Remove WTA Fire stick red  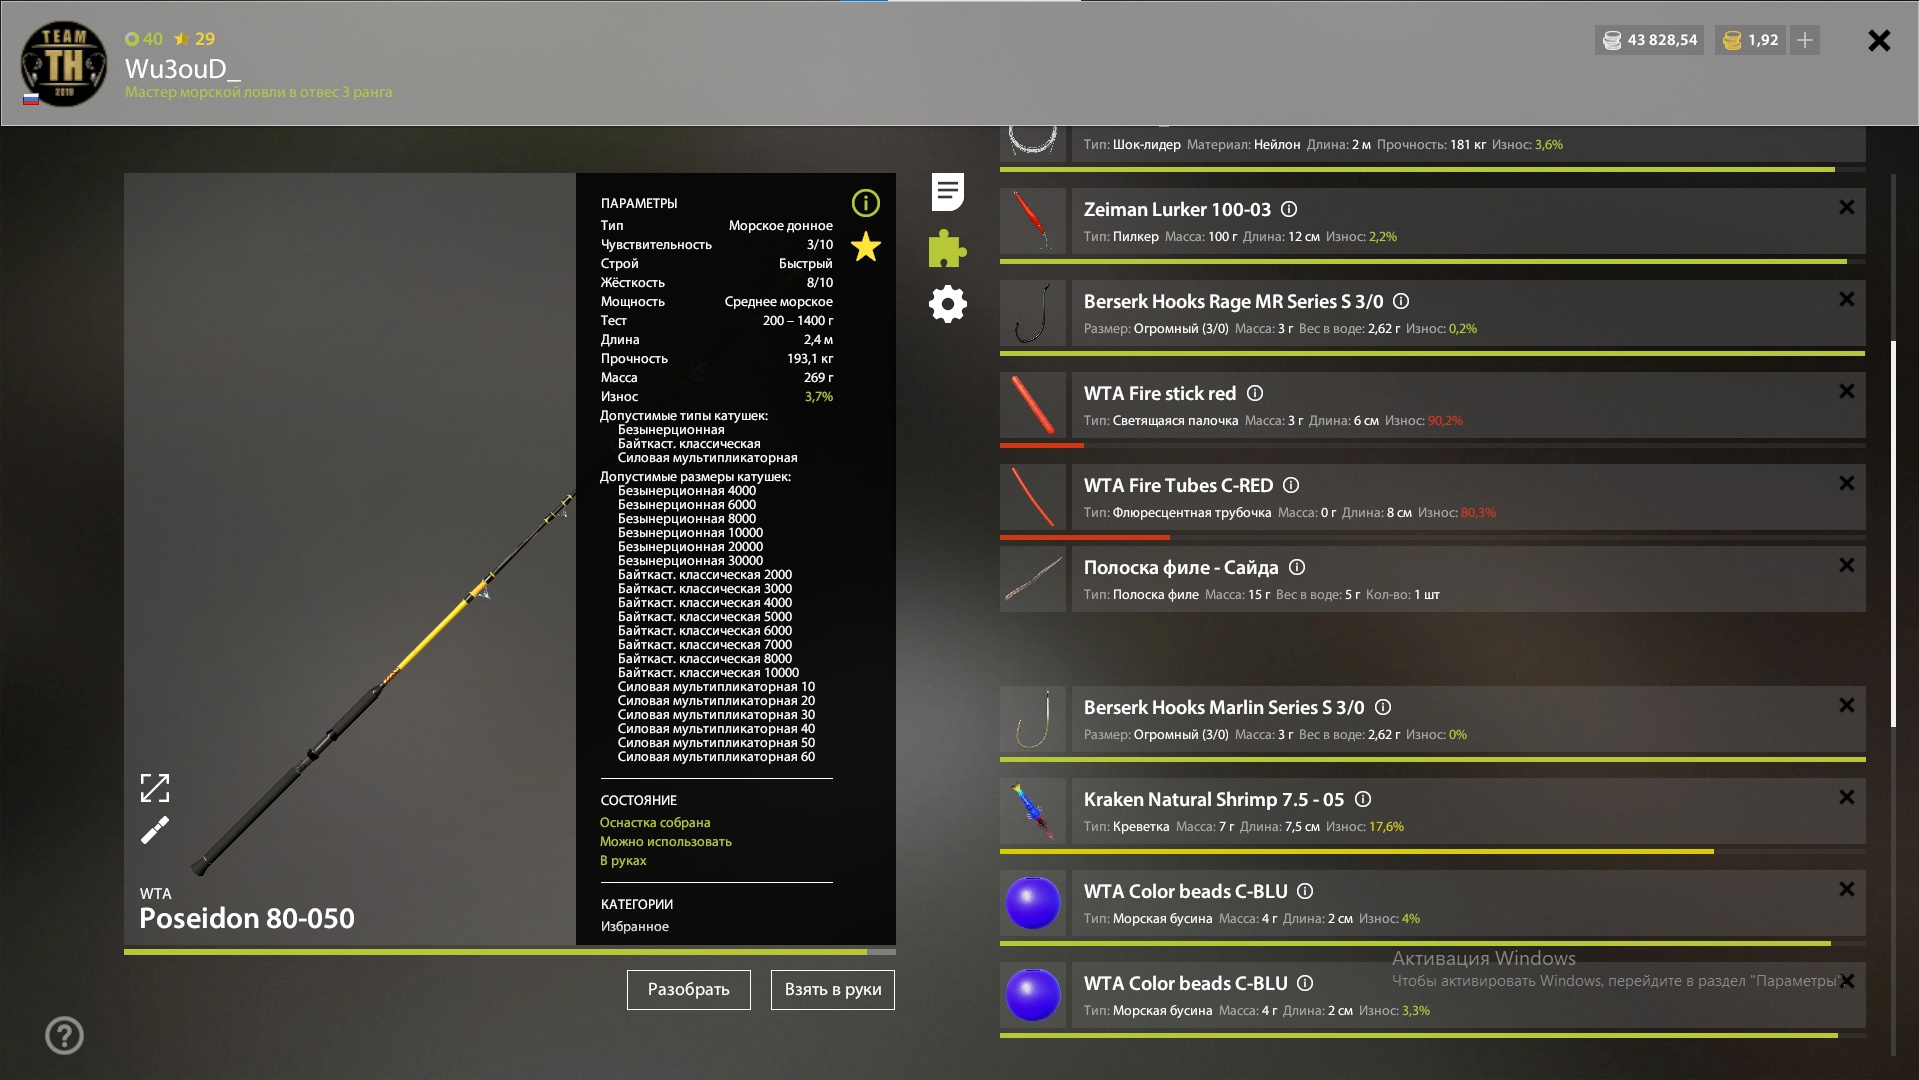1847,391
